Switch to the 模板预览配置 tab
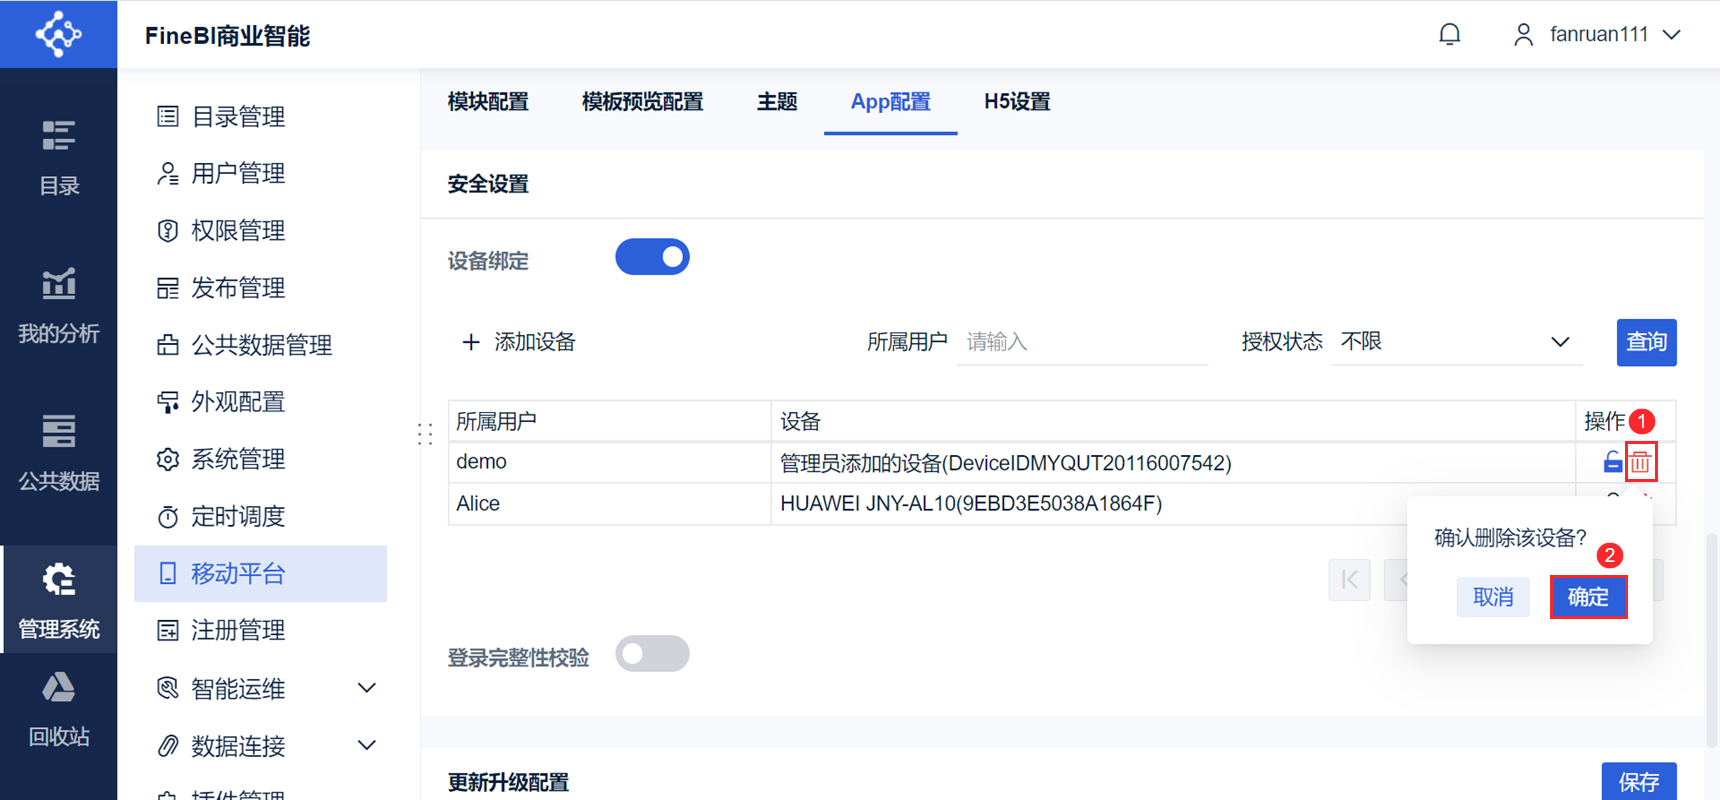 click(x=642, y=102)
